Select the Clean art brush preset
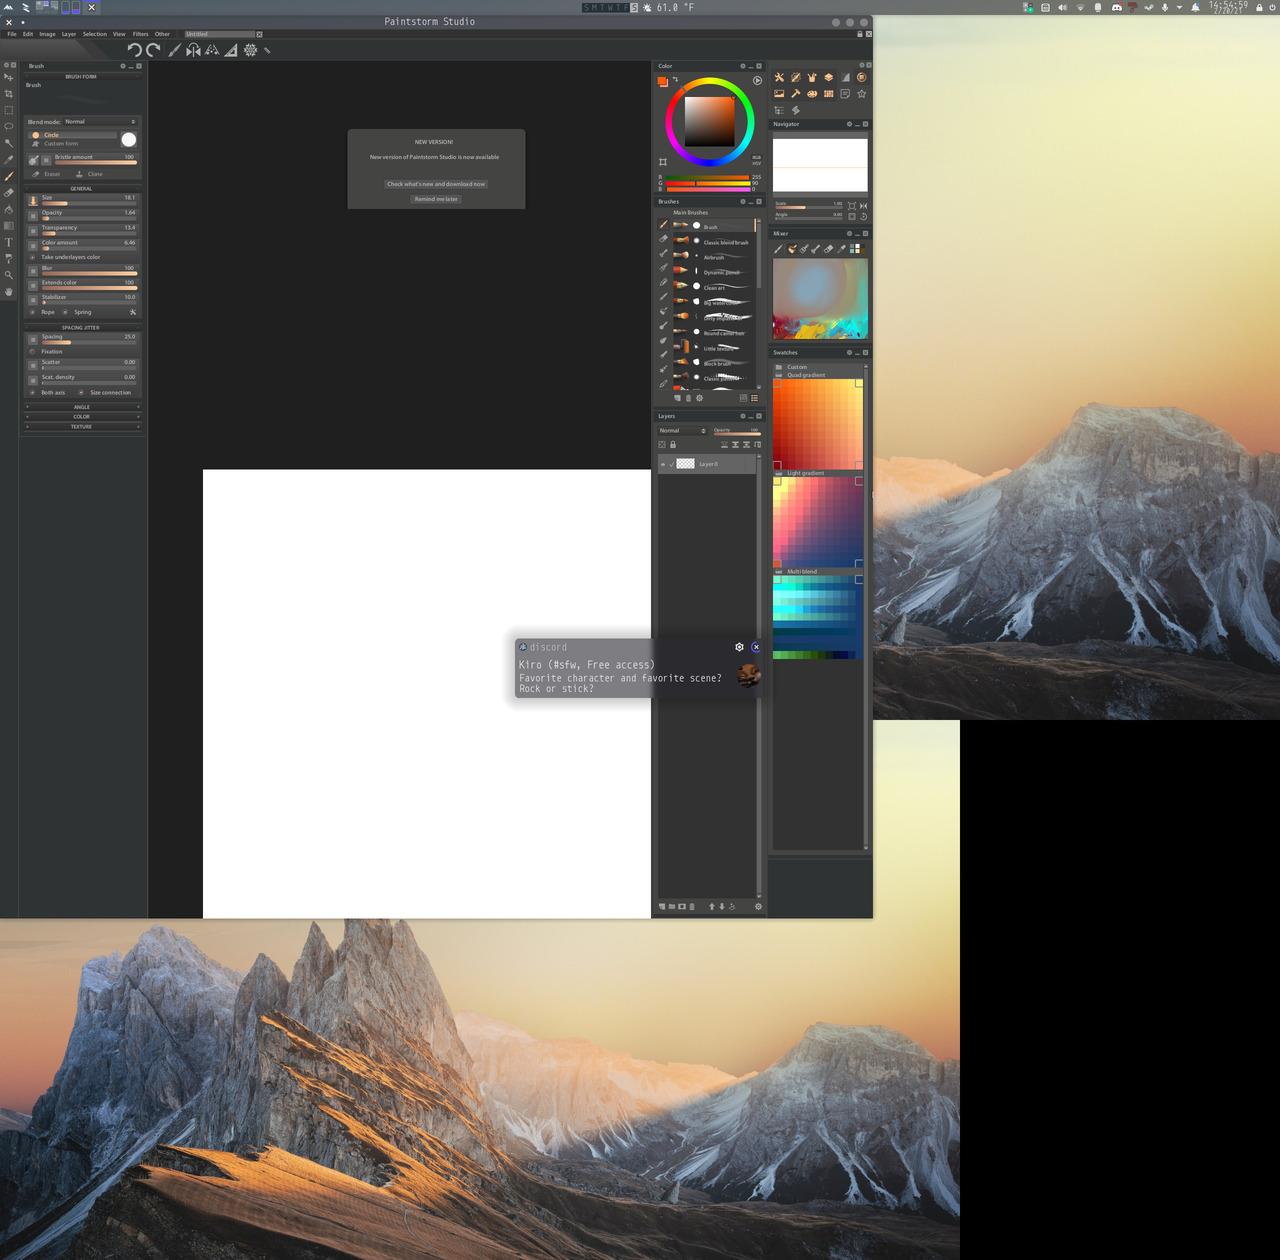This screenshot has width=1280, height=1260. coord(713,287)
